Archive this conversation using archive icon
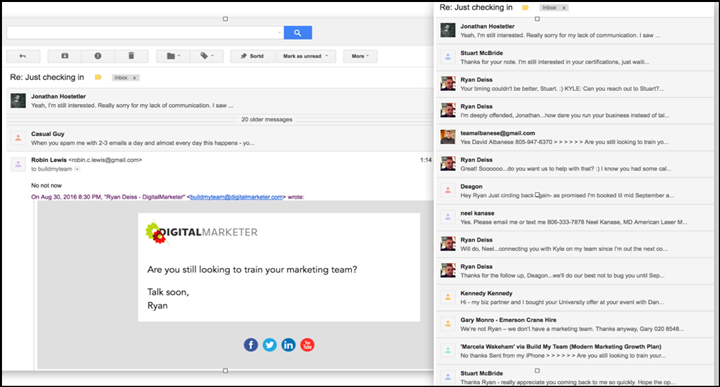Screen dimensions: 720x387 pos(65,56)
